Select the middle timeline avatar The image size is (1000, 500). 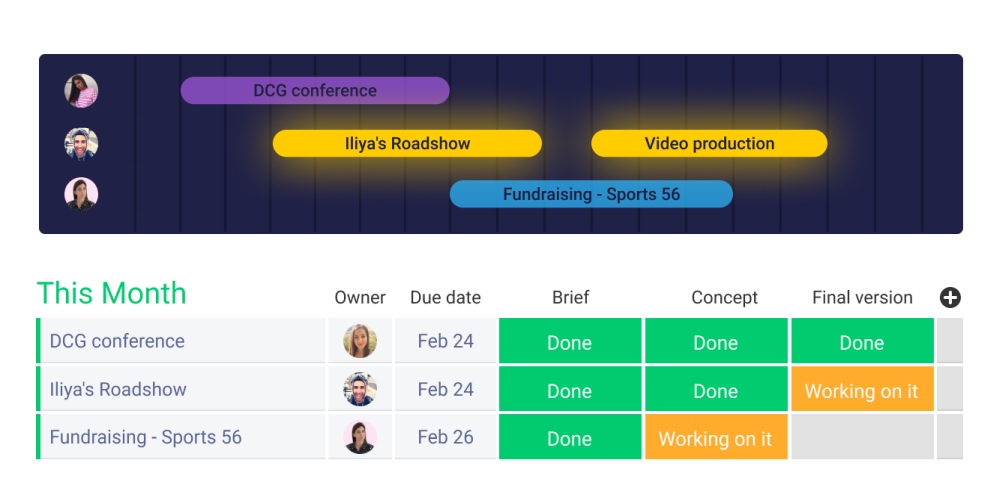81,143
